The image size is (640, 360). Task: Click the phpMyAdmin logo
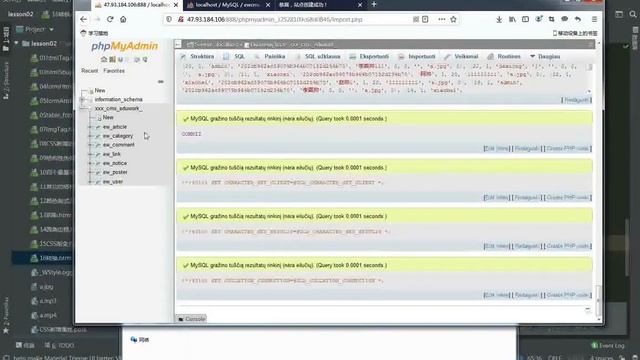[x=124, y=46]
